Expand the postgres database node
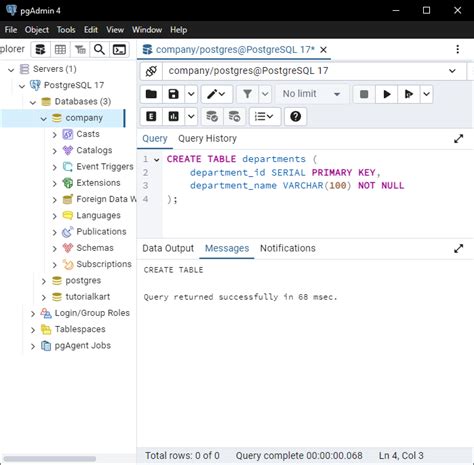The height and width of the screenshot is (465, 474). click(43, 281)
